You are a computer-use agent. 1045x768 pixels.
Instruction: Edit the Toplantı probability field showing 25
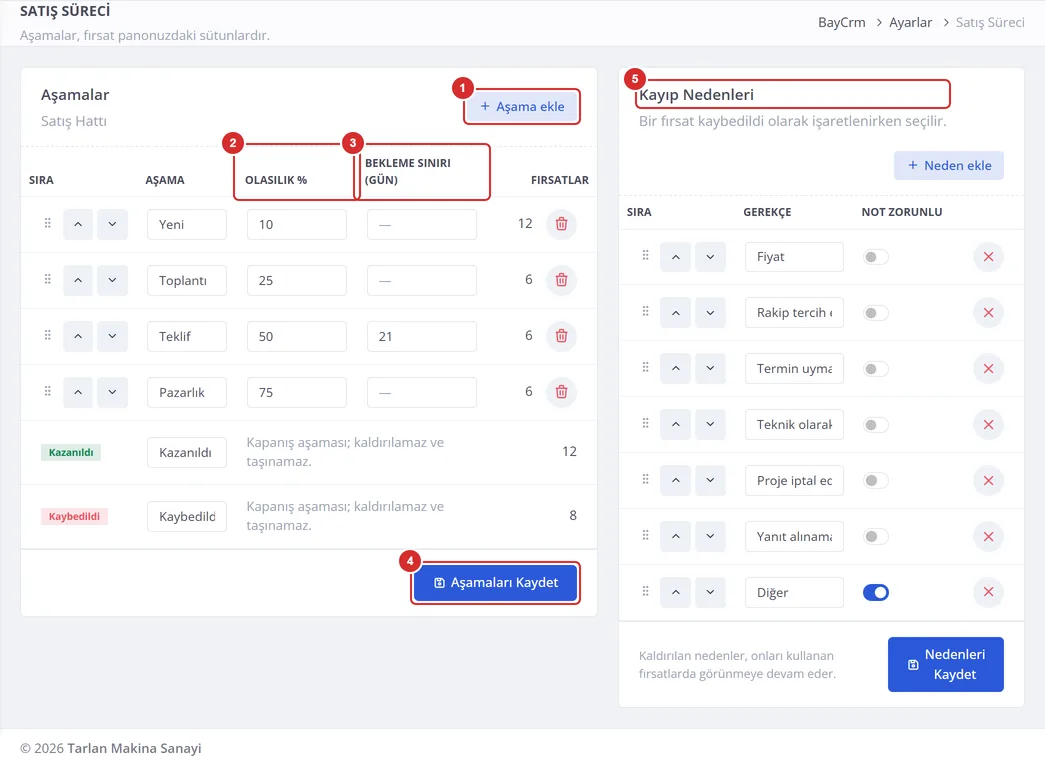[x=297, y=281]
